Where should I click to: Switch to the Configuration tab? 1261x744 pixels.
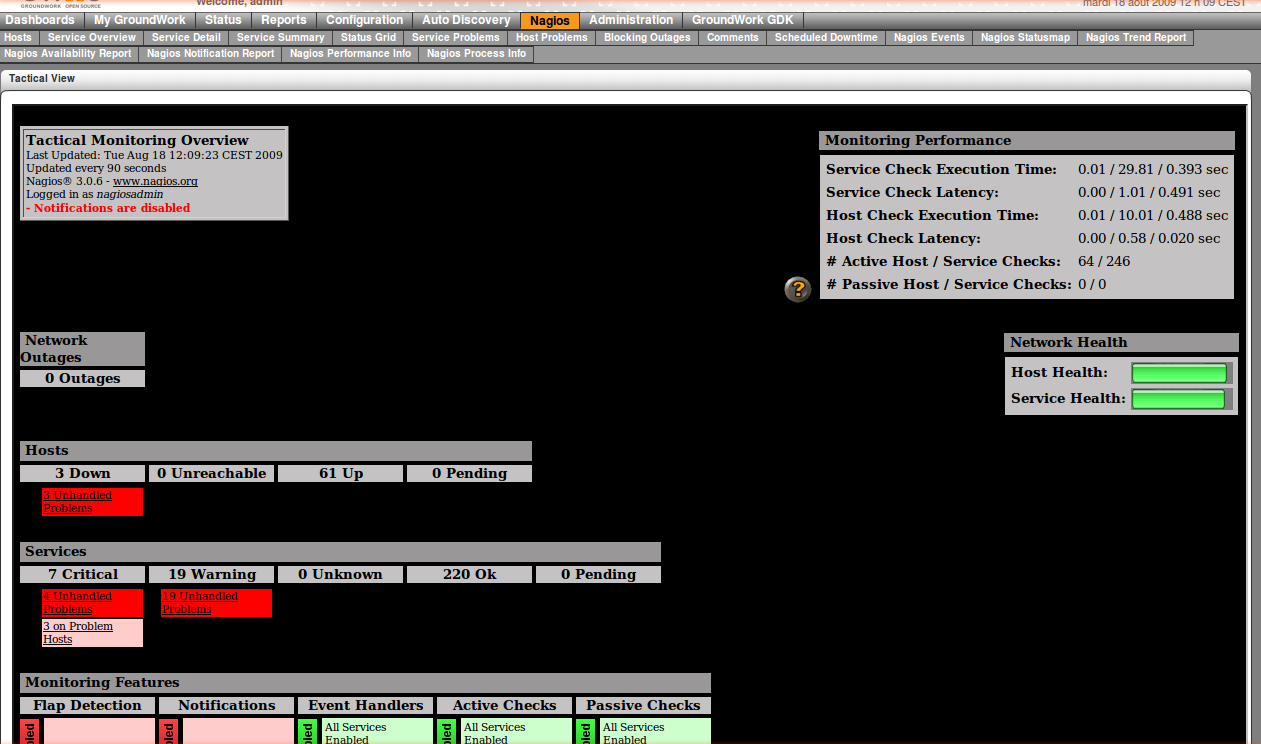(364, 20)
